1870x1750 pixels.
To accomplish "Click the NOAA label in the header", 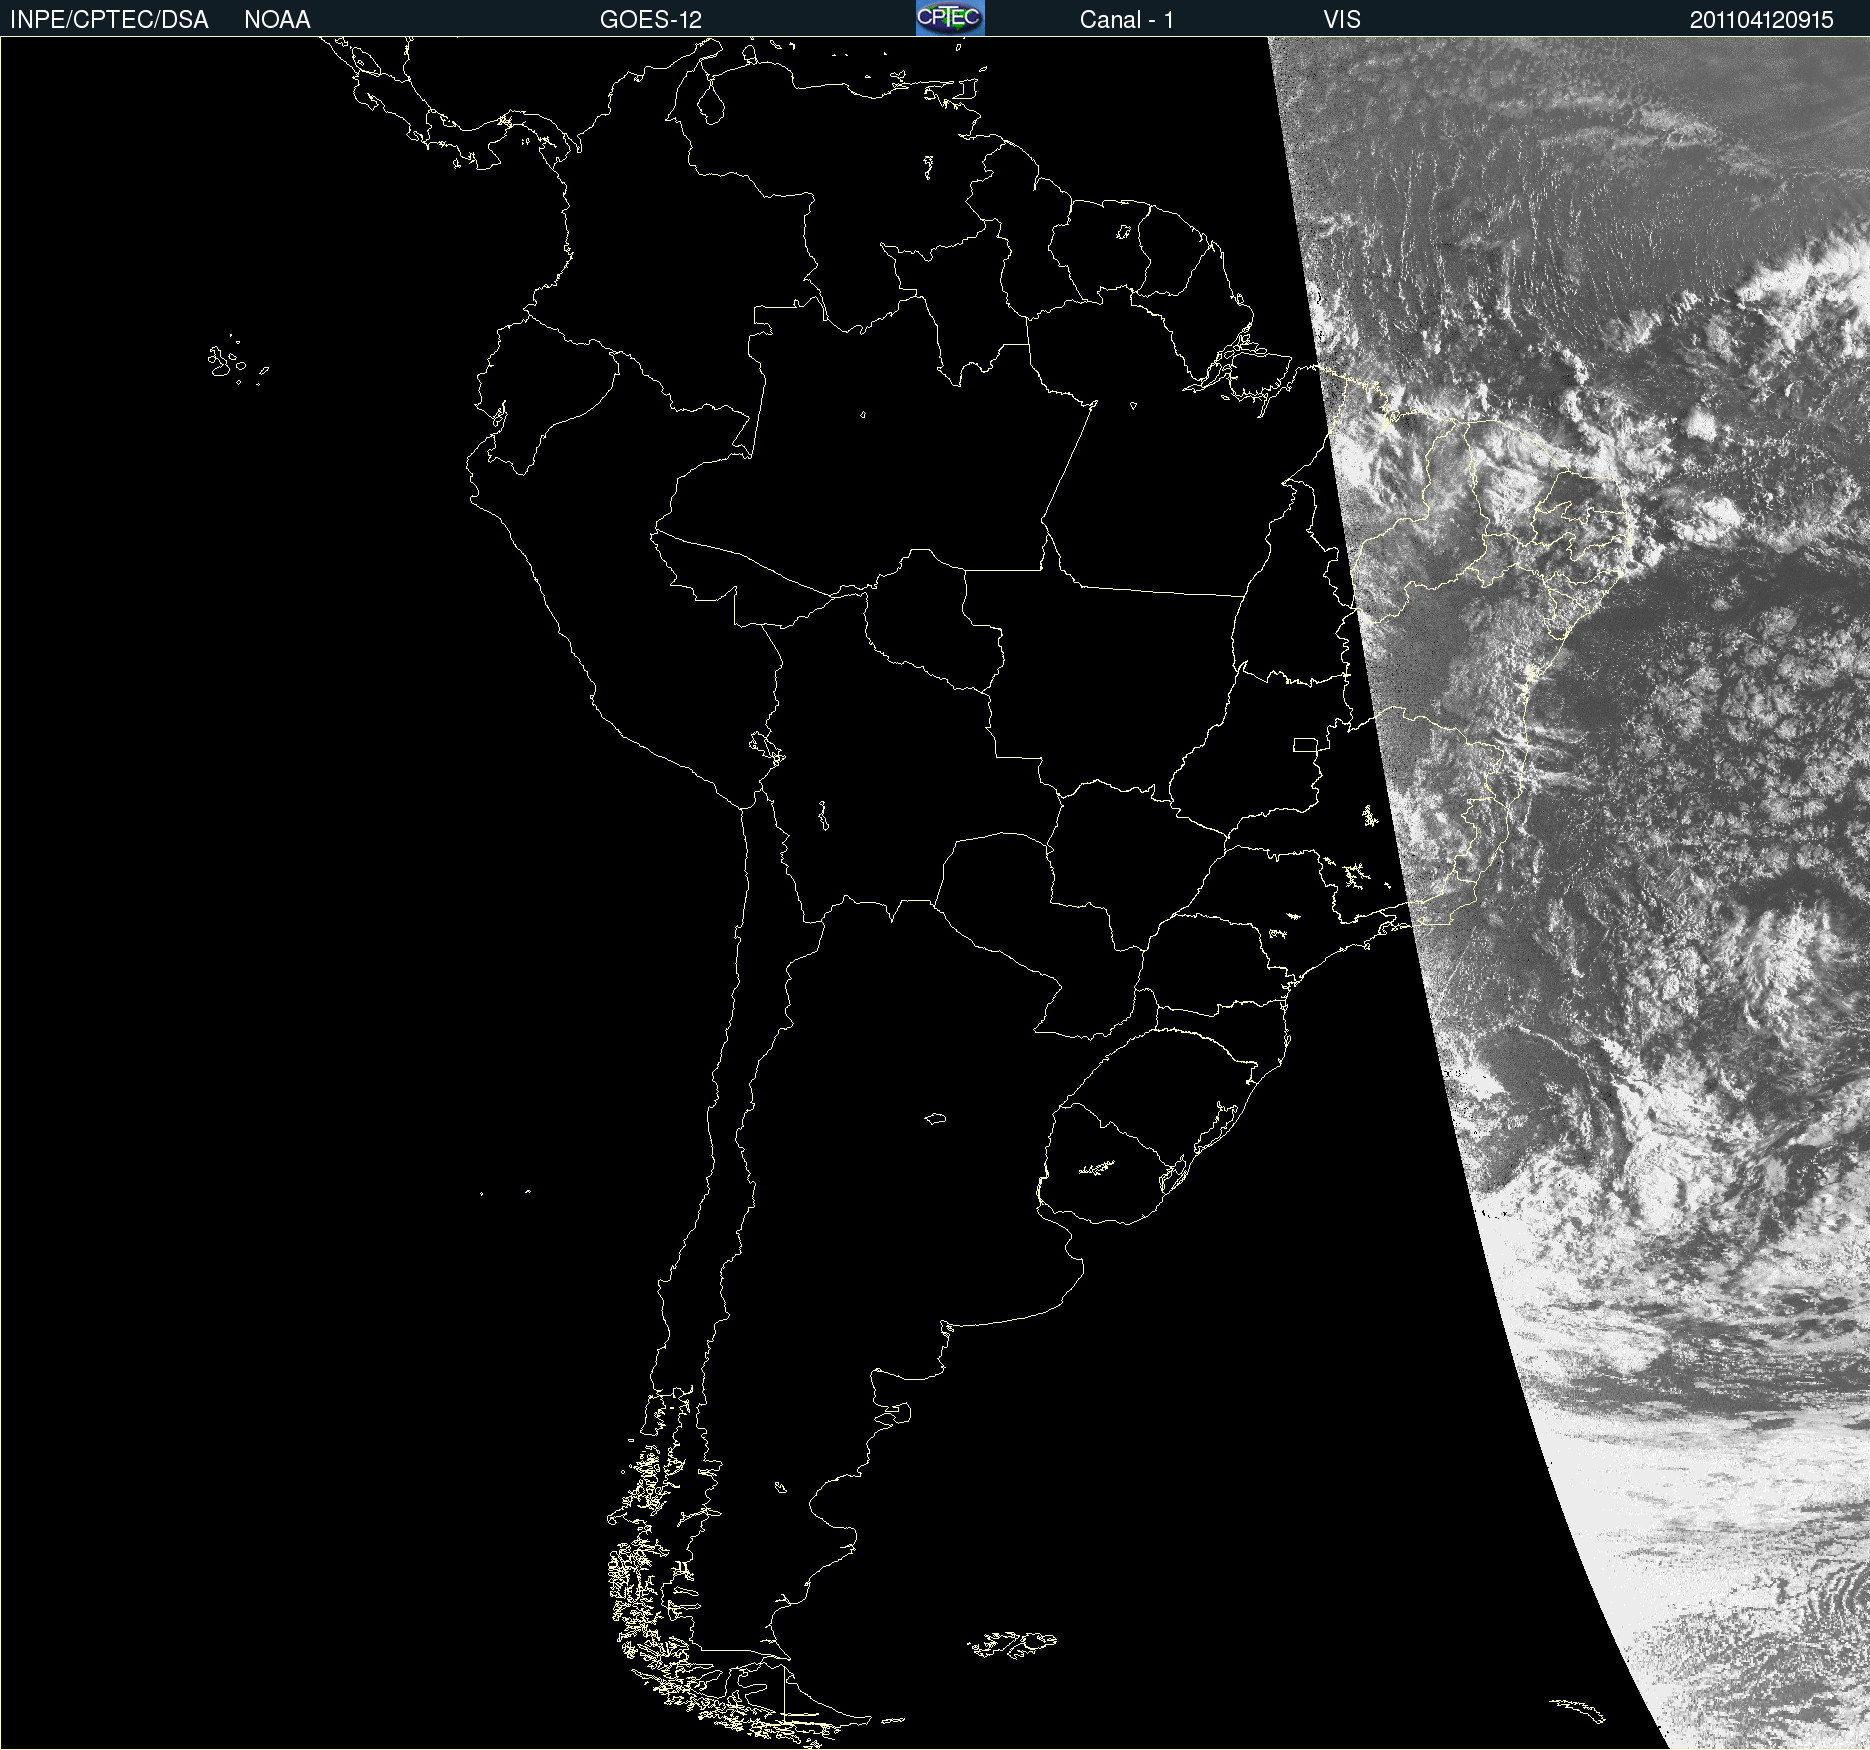I will pyautogui.click(x=277, y=20).
